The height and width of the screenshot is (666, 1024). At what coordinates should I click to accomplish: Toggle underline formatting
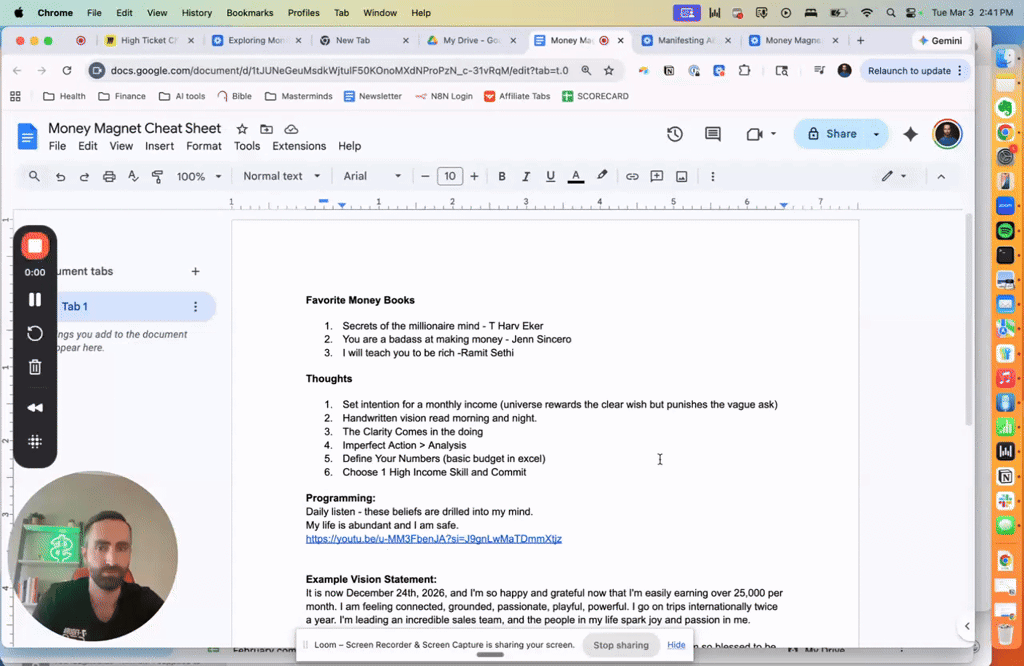coord(550,176)
